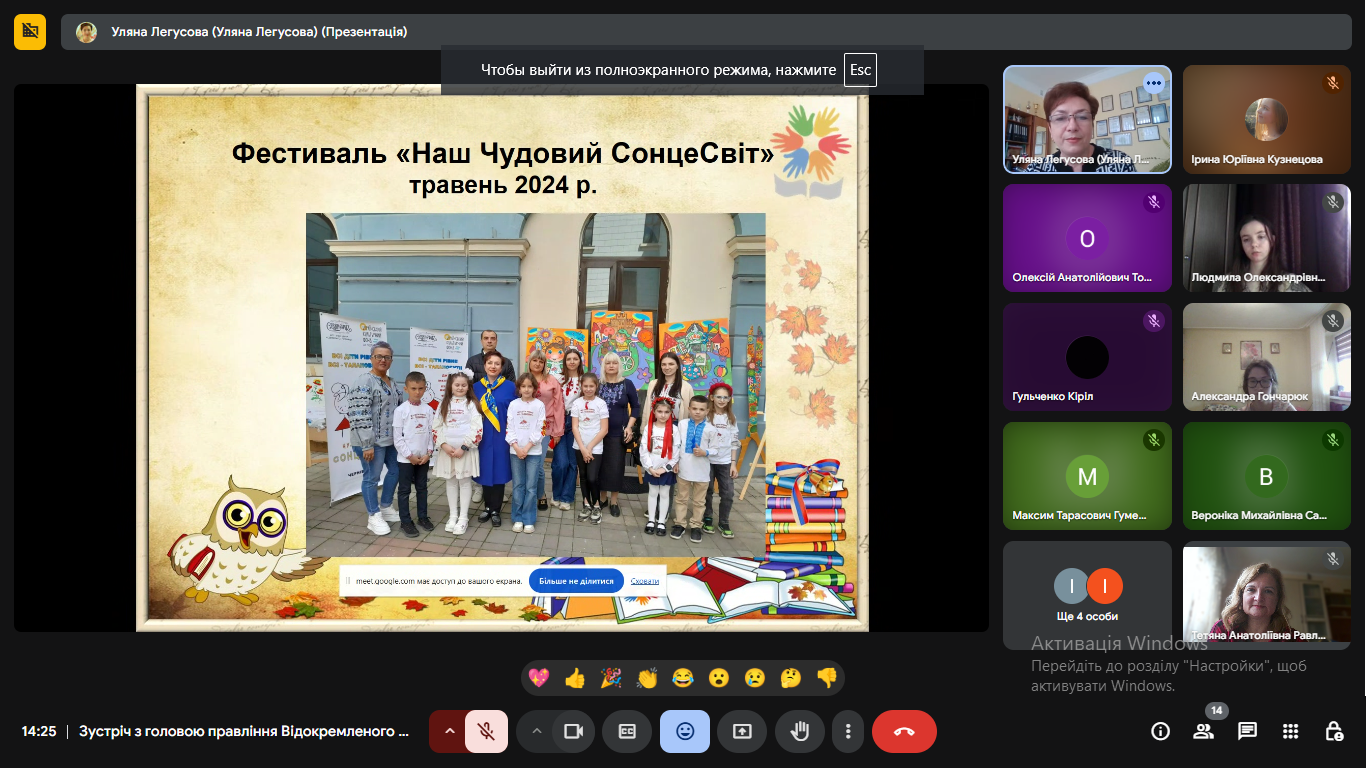Unmute the microphone
The width and height of the screenshot is (1366, 768).
click(x=486, y=731)
